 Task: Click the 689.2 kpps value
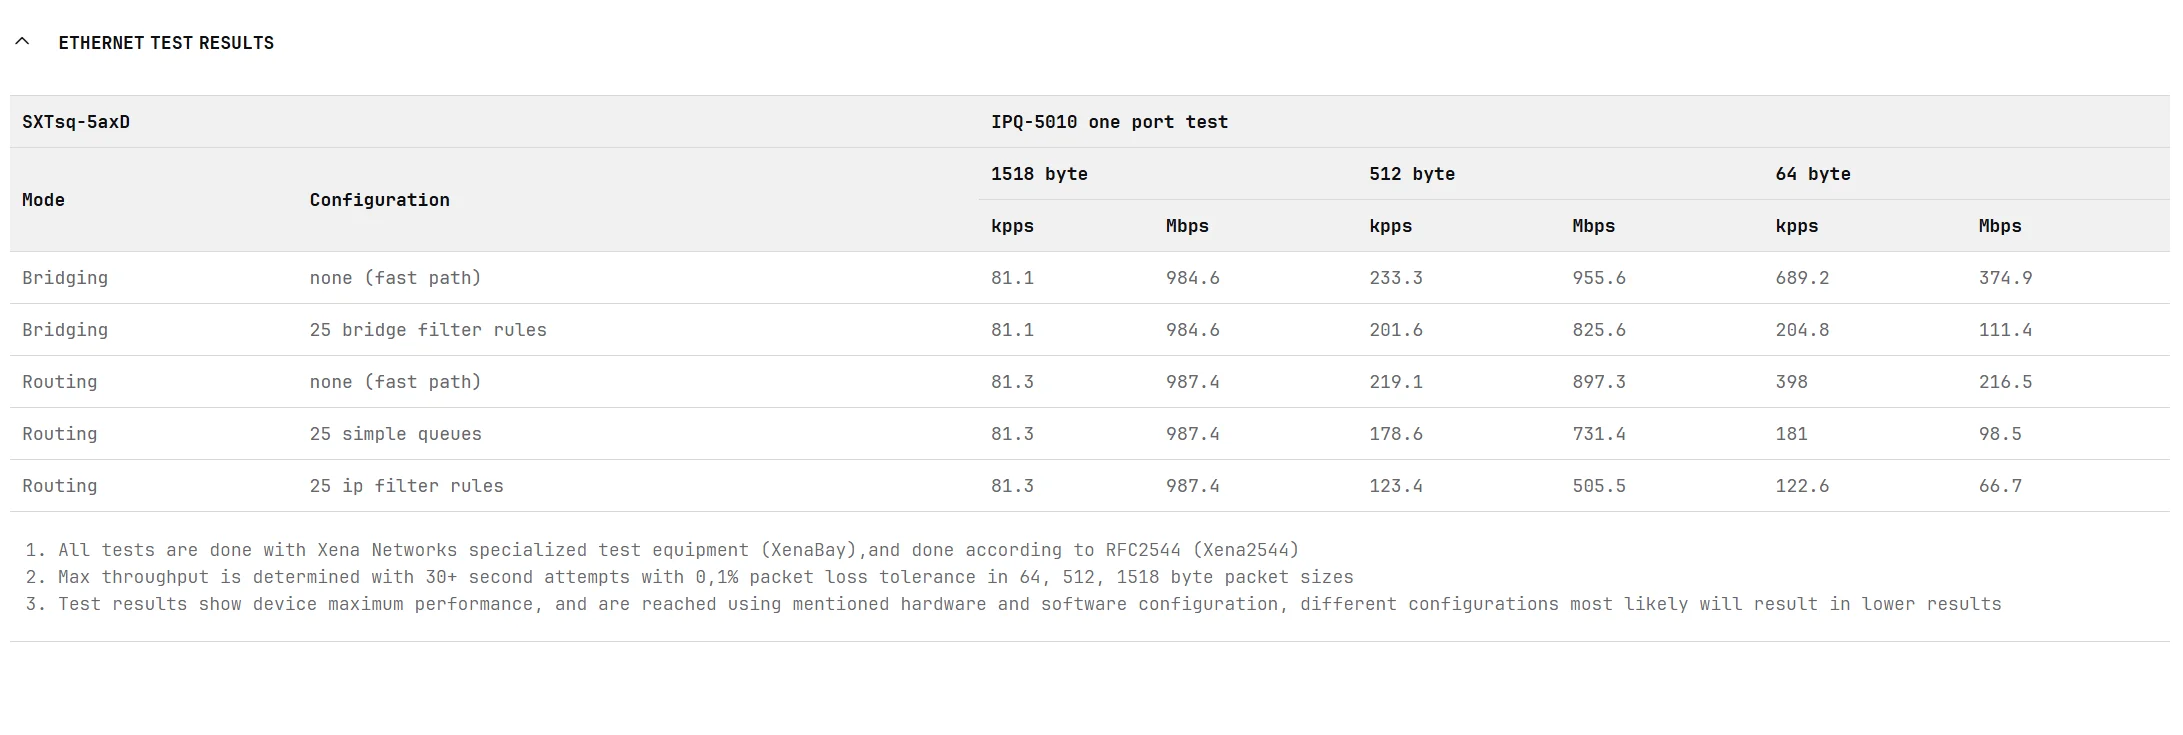(x=1802, y=278)
